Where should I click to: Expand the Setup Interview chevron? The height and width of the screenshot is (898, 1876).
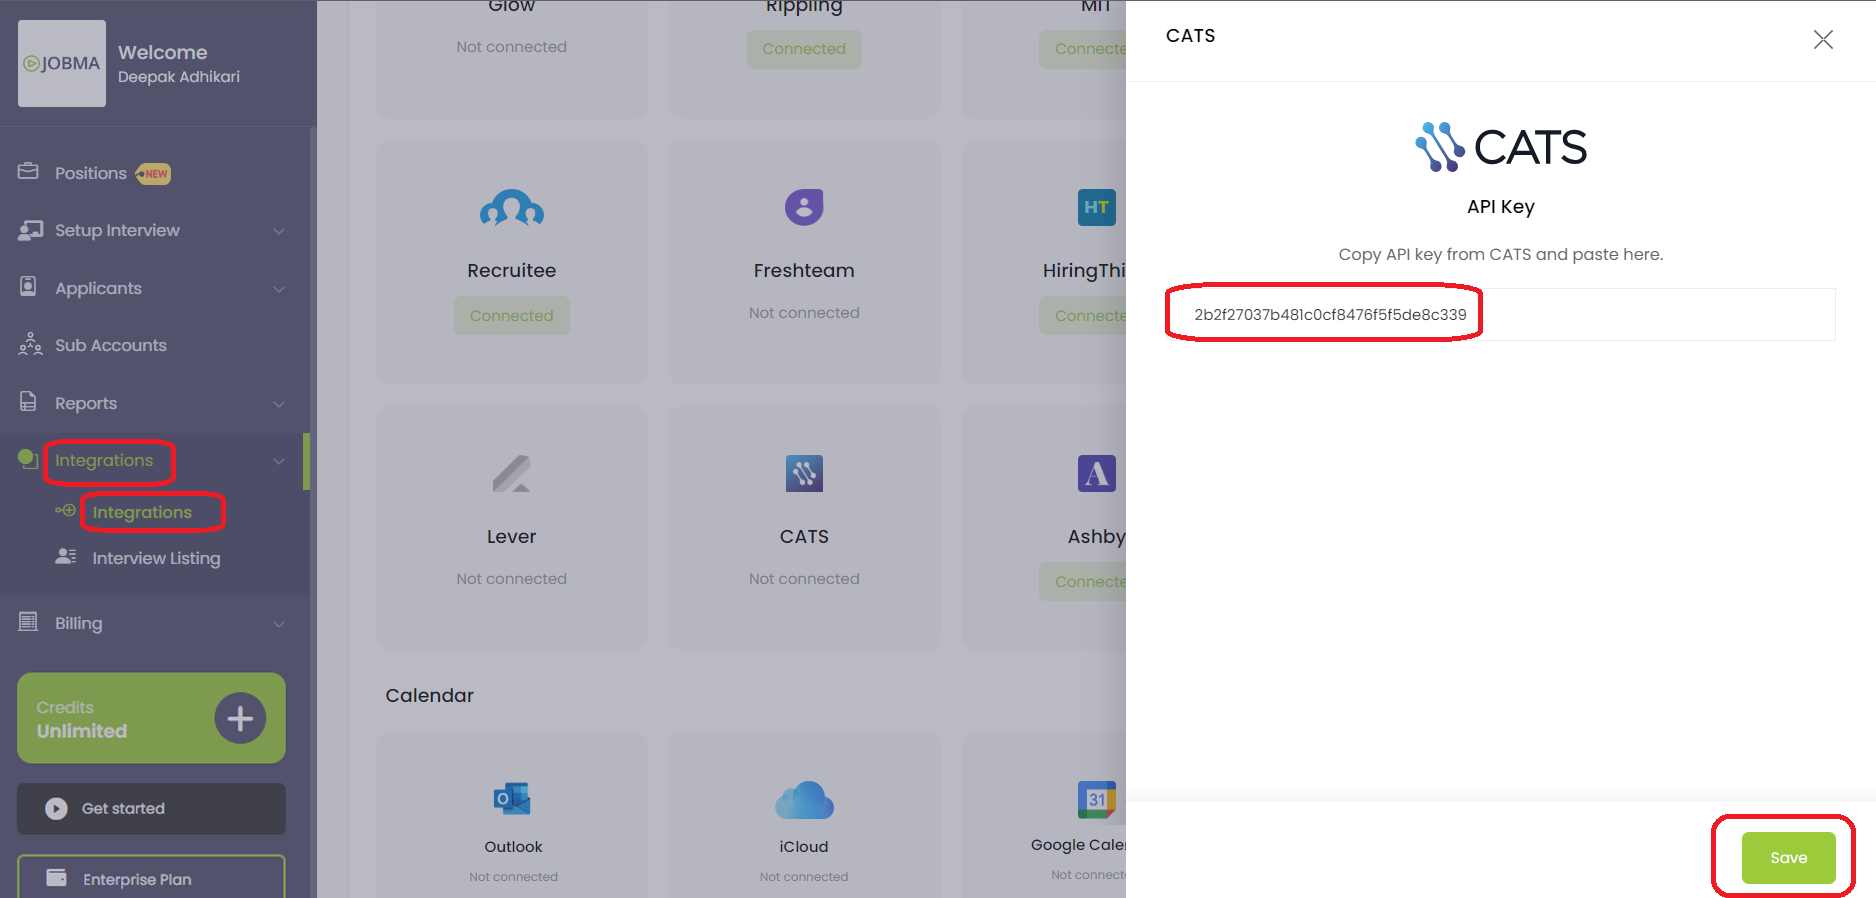tap(279, 231)
